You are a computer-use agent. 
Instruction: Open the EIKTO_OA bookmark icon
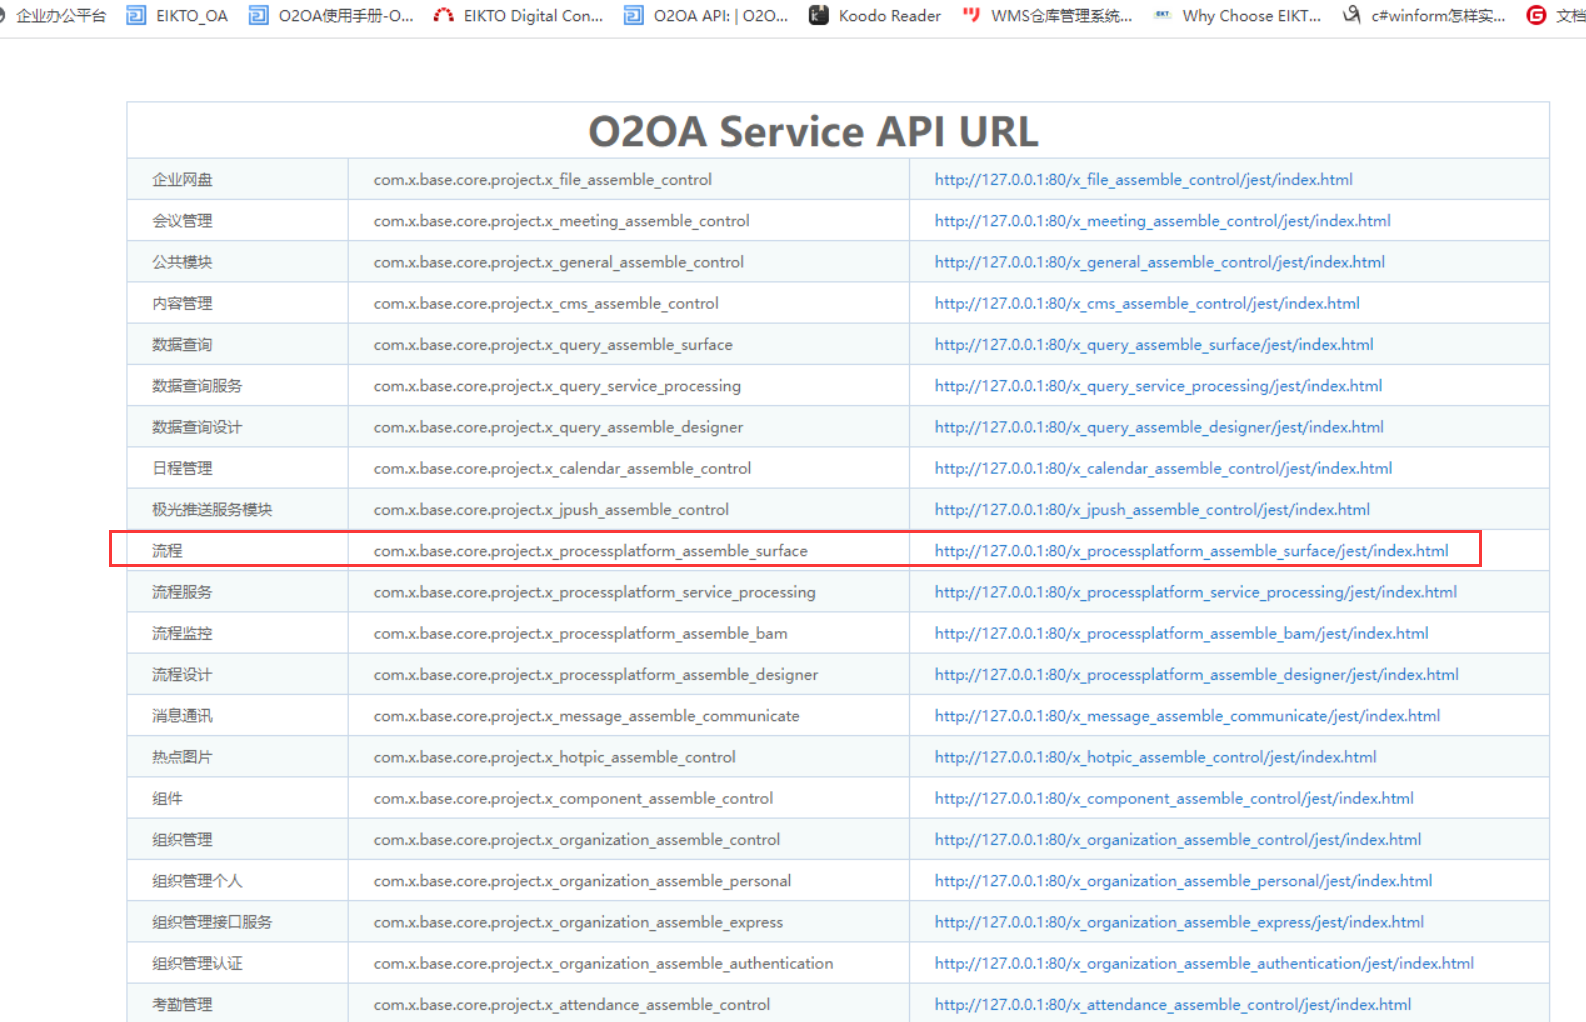[137, 15]
